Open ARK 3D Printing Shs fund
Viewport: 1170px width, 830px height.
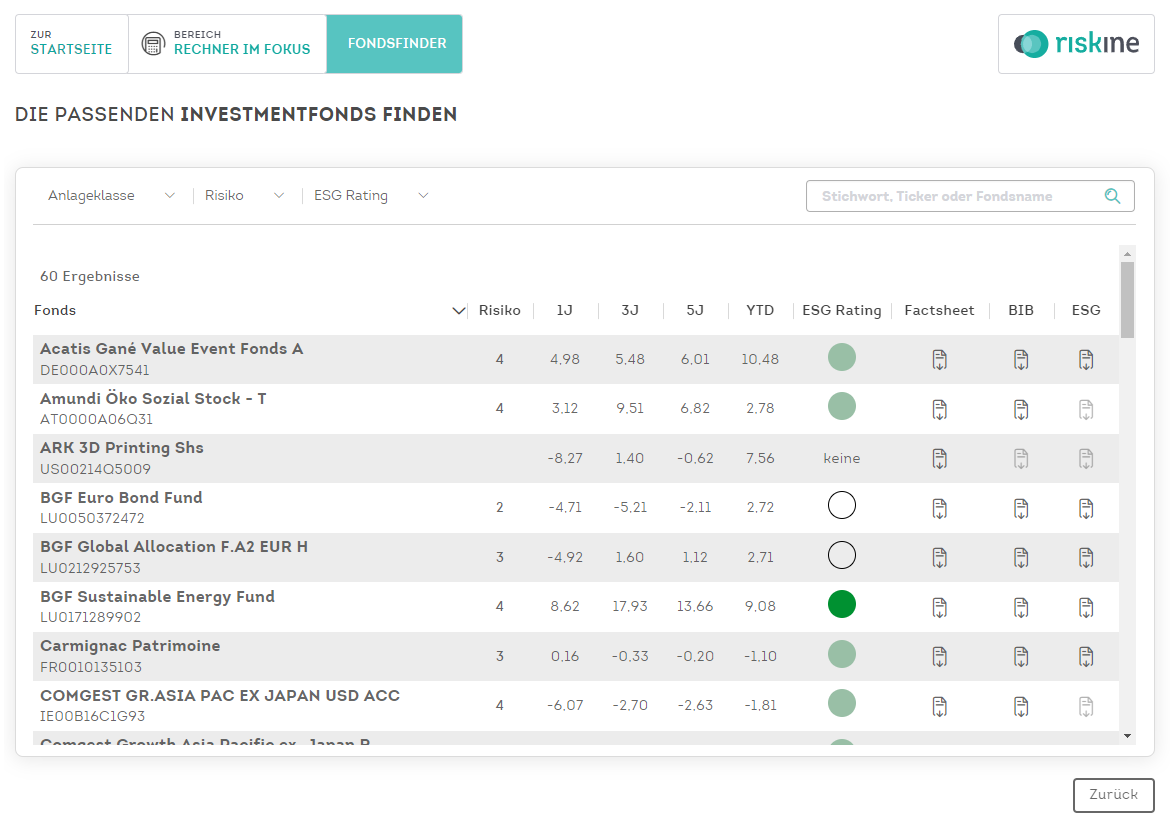[x=122, y=448]
